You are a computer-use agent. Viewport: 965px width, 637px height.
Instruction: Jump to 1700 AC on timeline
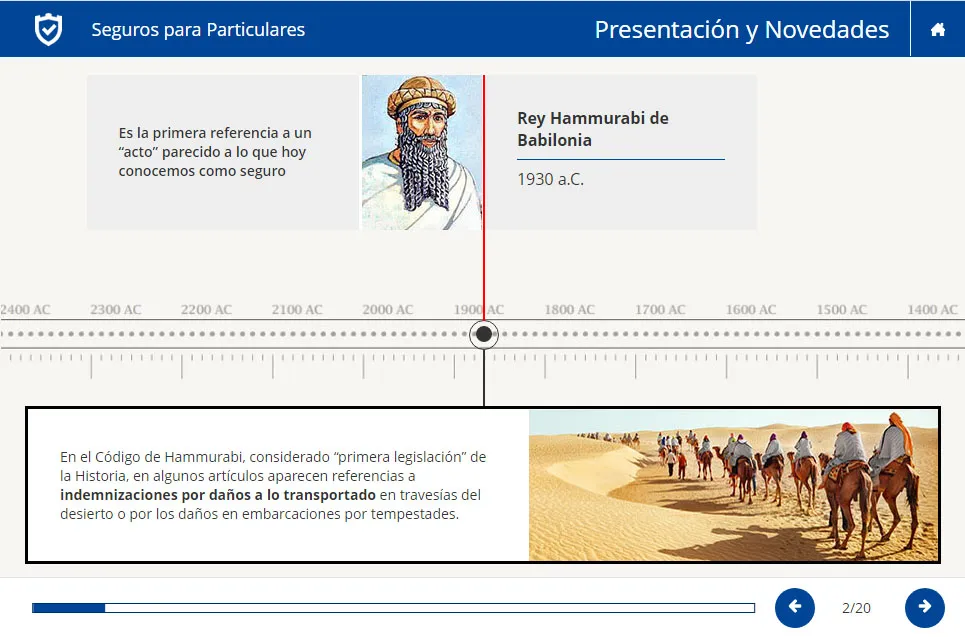click(x=660, y=310)
